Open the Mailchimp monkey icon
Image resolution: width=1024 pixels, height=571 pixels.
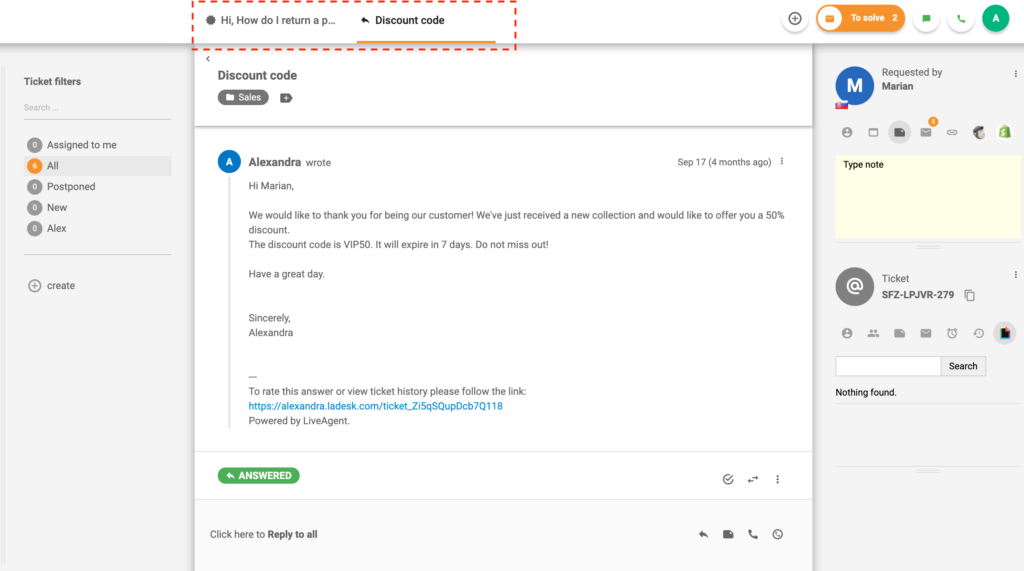[x=979, y=132]
